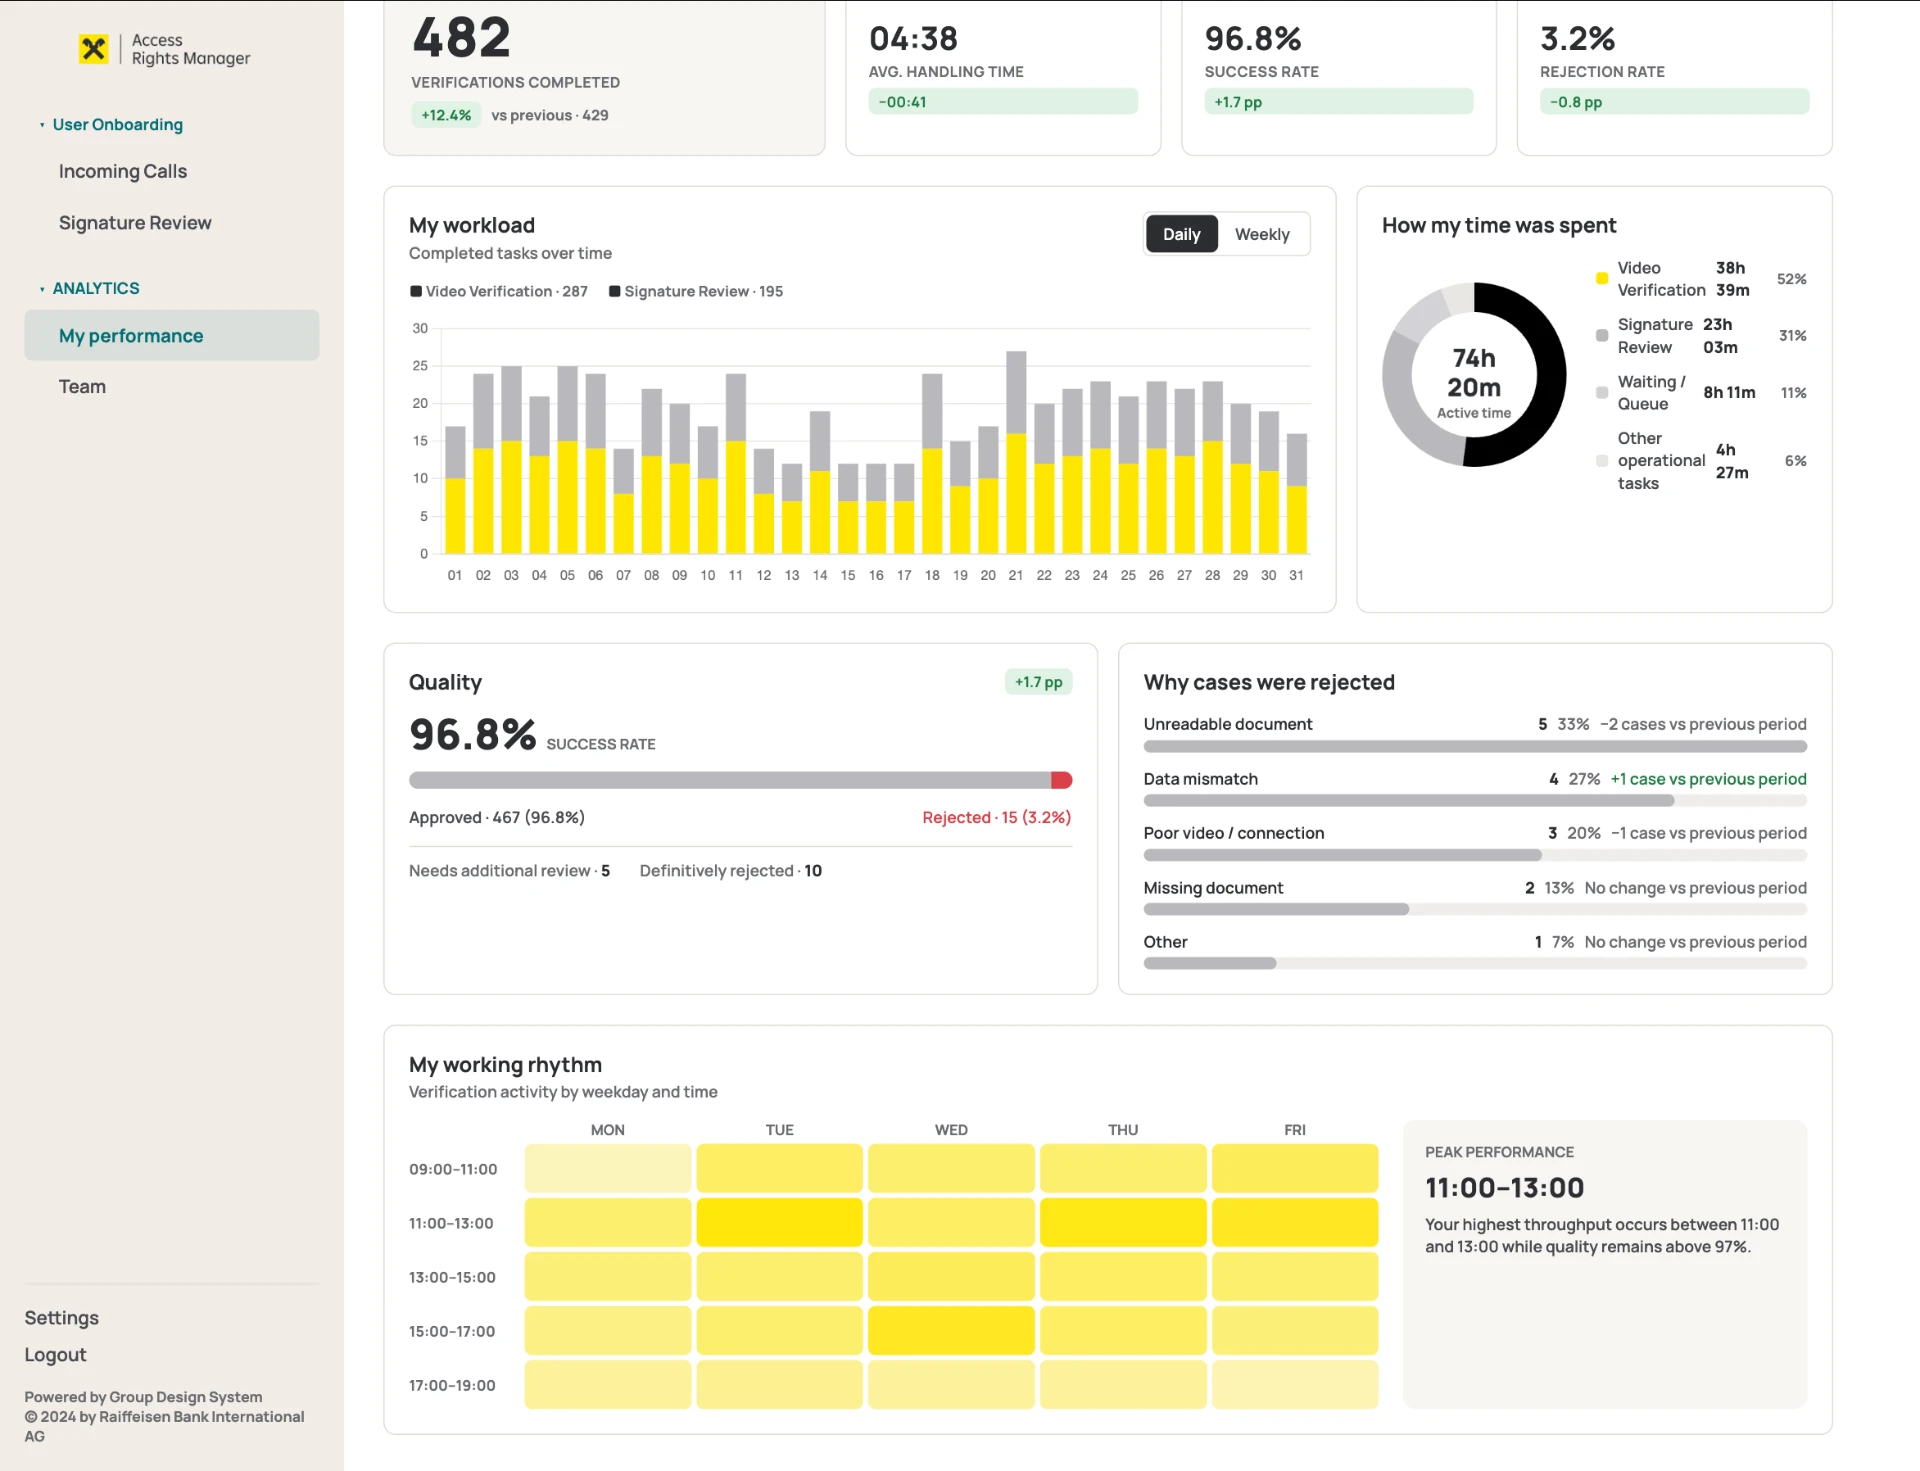Click Thursday 11:00-13:00 heatmap cell
This screenshot has height=1471, width=1920.
click(1123, 1222)
